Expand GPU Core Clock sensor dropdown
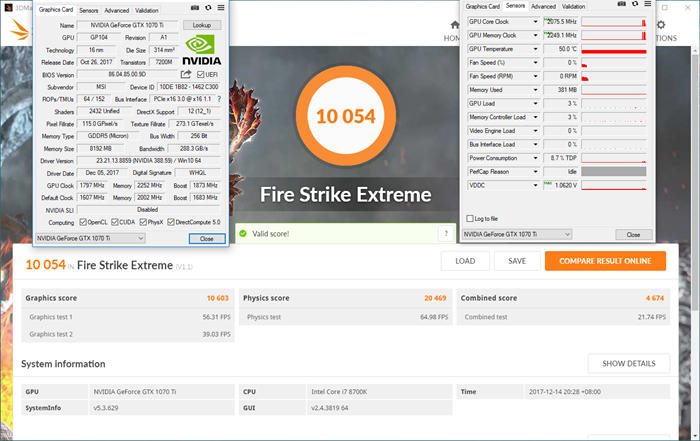Viewport: 700px width, 441px height. (x=535, y=21)
